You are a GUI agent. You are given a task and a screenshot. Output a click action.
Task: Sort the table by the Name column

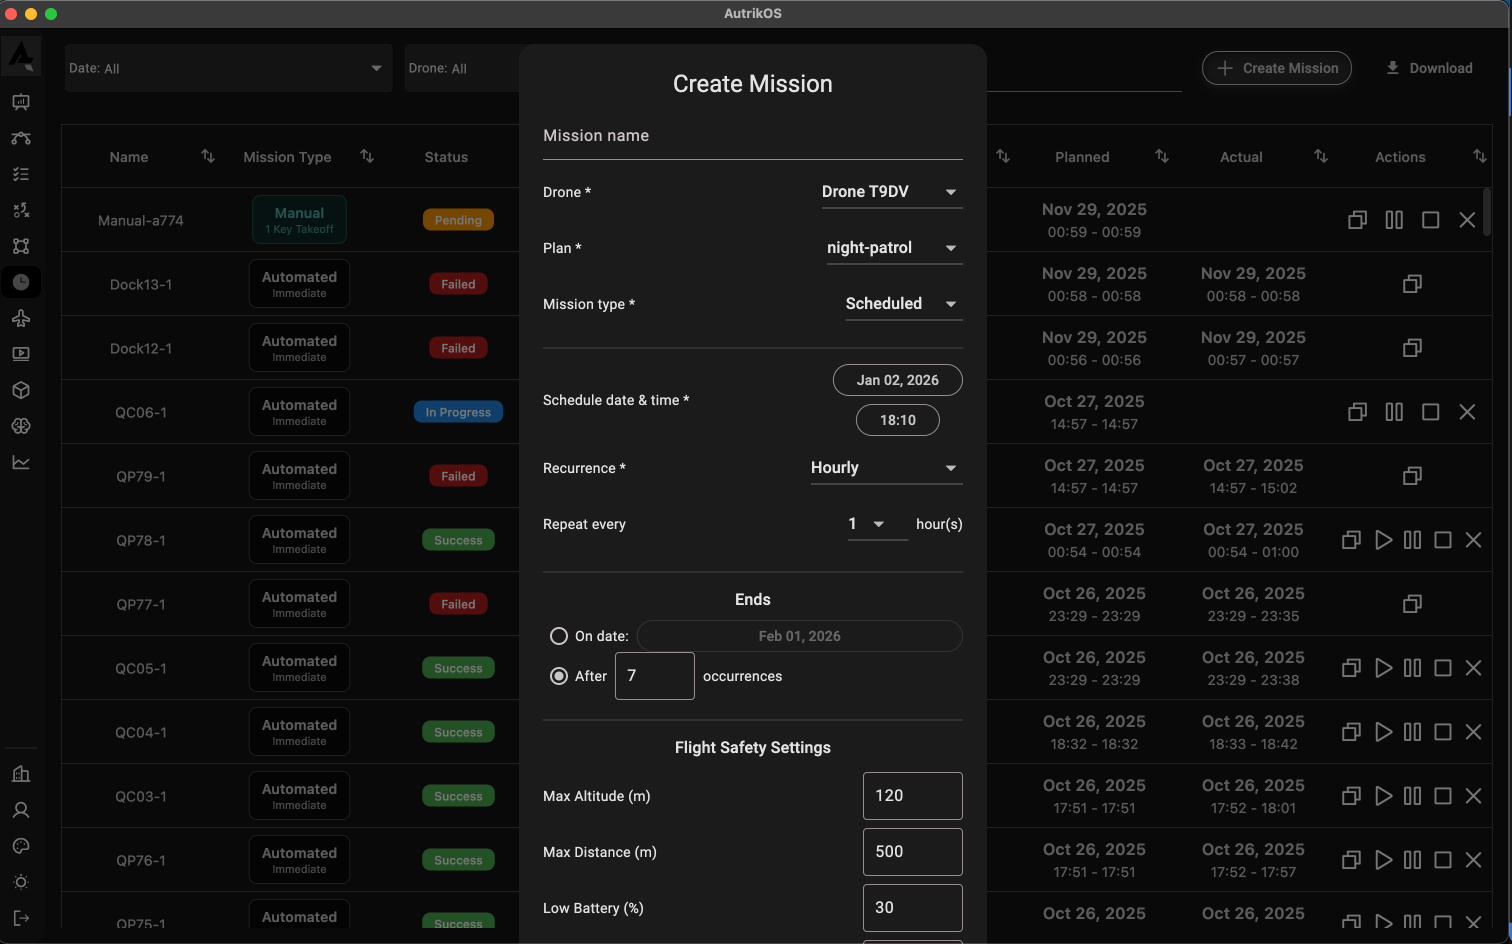point(207,157)
